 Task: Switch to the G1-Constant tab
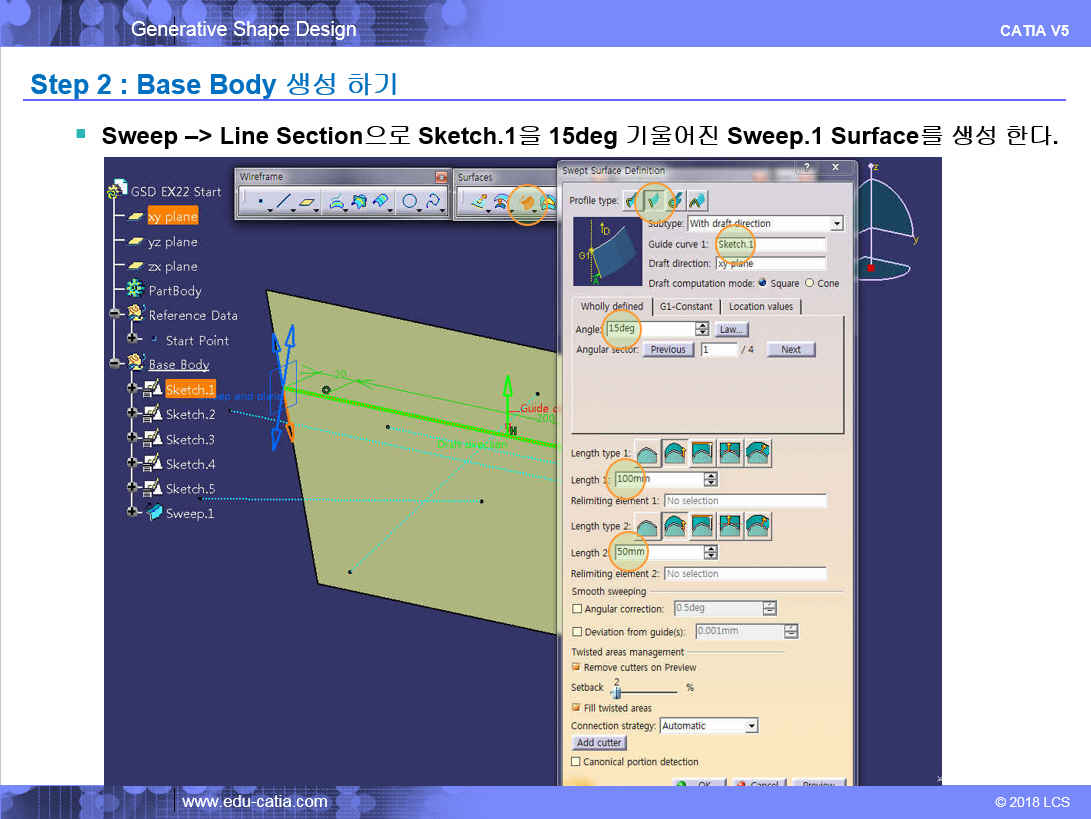[x=685, y=307]
